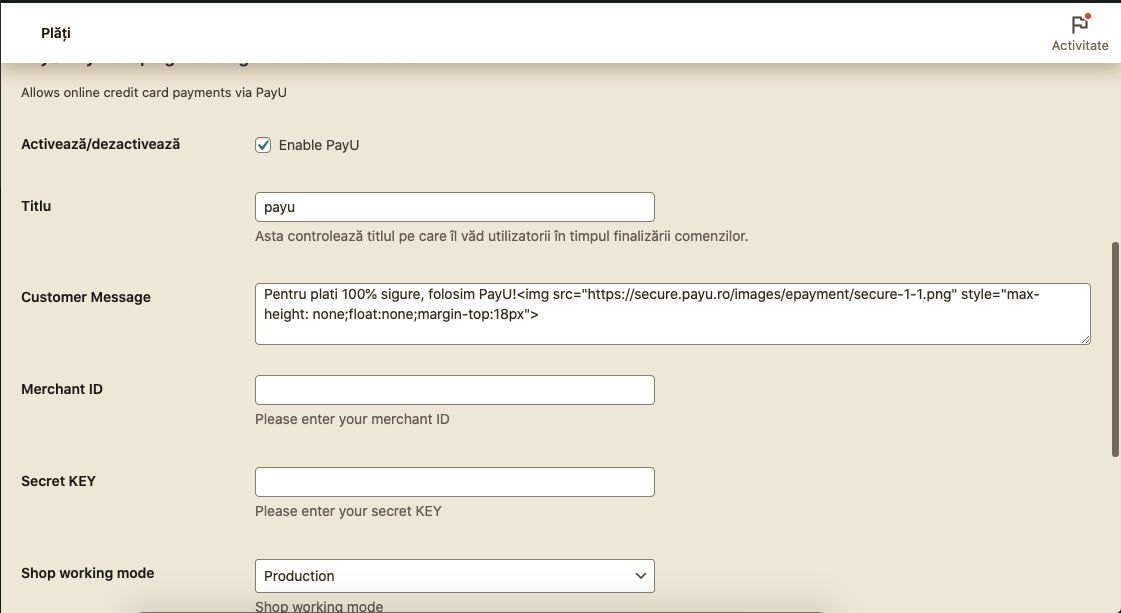This screenshot has width=1121, height=613.
Task: Click the Shop working mode label
Action: [88, 573]
